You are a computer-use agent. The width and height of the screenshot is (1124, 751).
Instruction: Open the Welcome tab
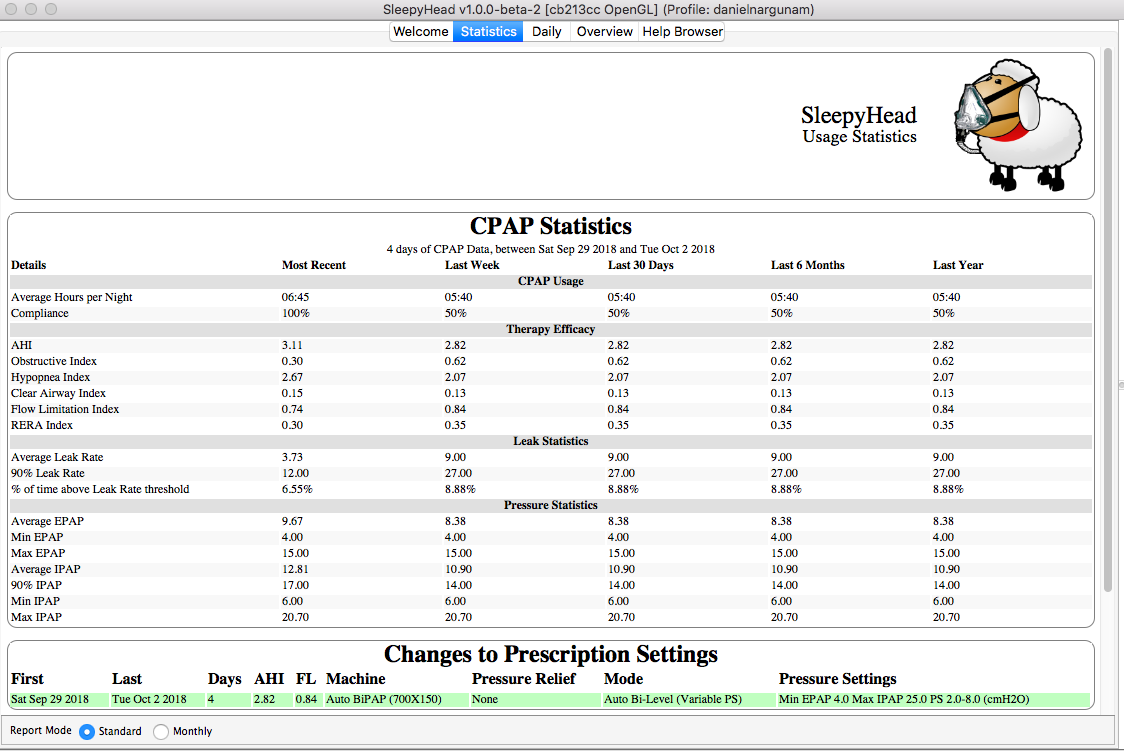coord(421,32)
